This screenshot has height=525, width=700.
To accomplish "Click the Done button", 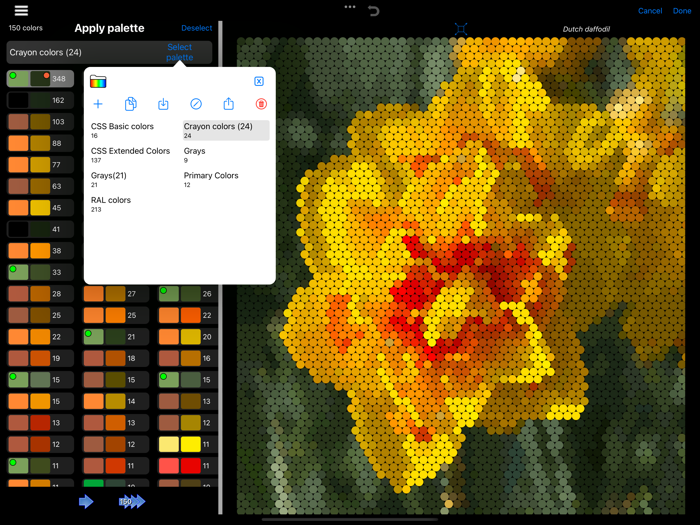I will (x=682, y=11).
